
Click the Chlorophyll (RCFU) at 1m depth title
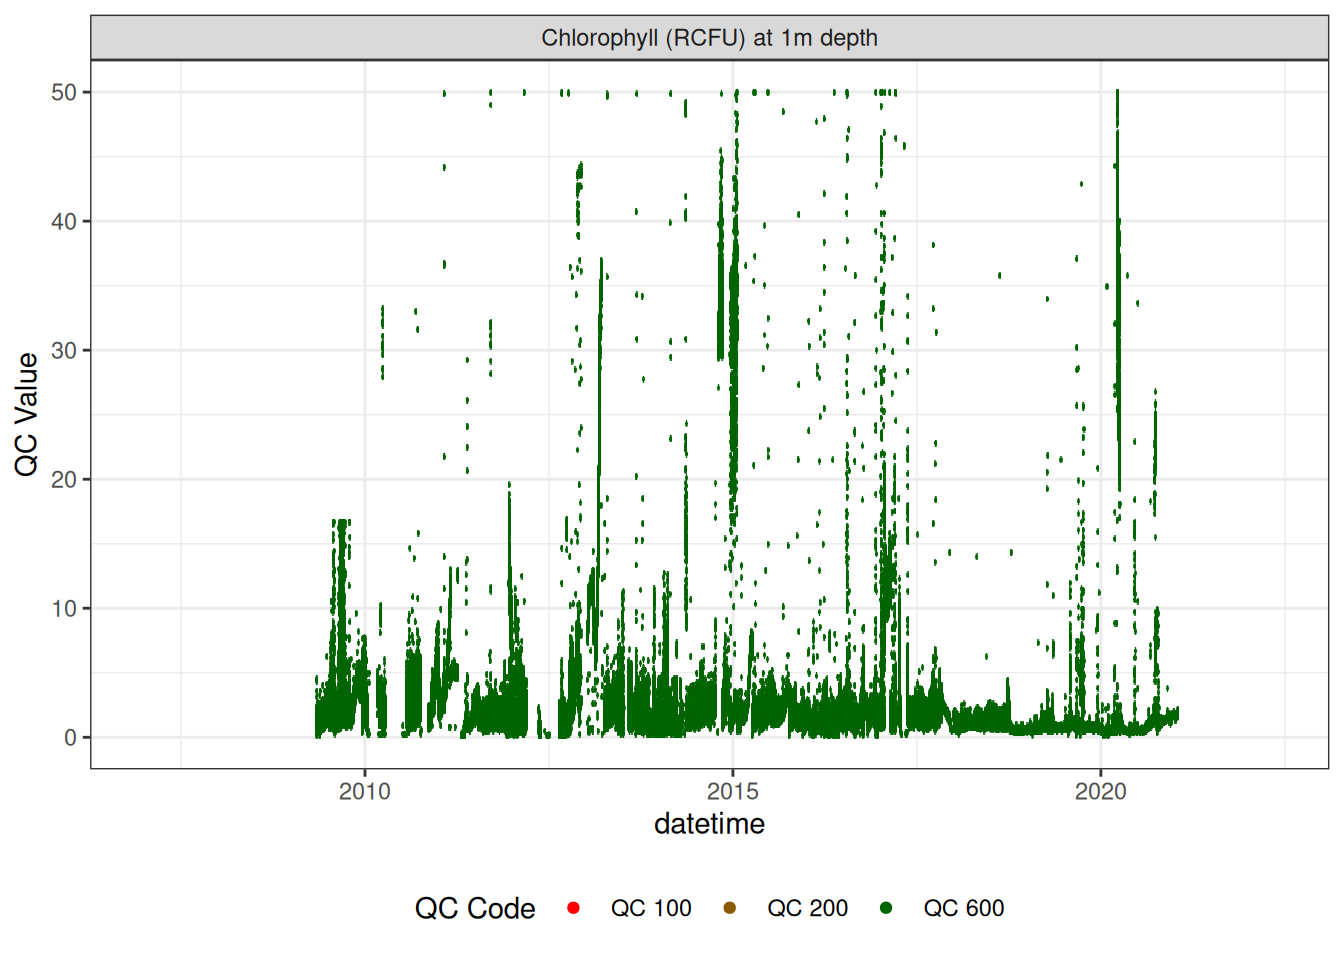tap(709, 38)
